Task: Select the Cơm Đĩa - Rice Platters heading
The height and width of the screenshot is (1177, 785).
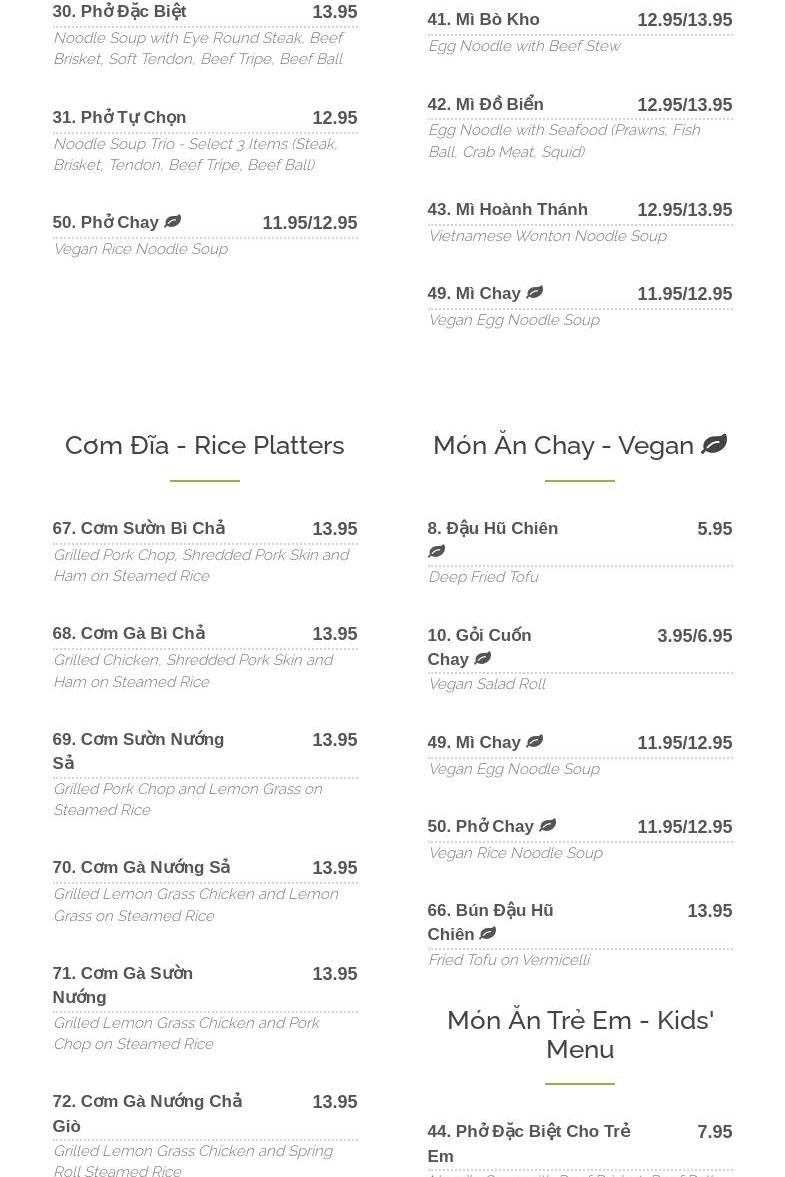Action: click(204, 445)
